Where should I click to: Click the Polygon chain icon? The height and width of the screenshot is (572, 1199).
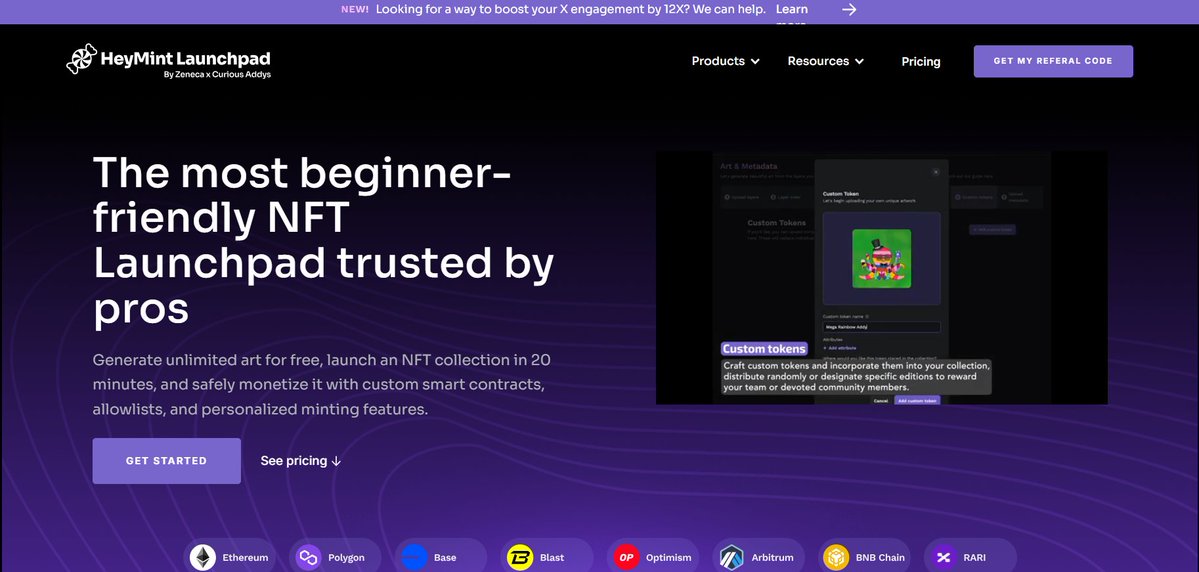coord(308,557)
